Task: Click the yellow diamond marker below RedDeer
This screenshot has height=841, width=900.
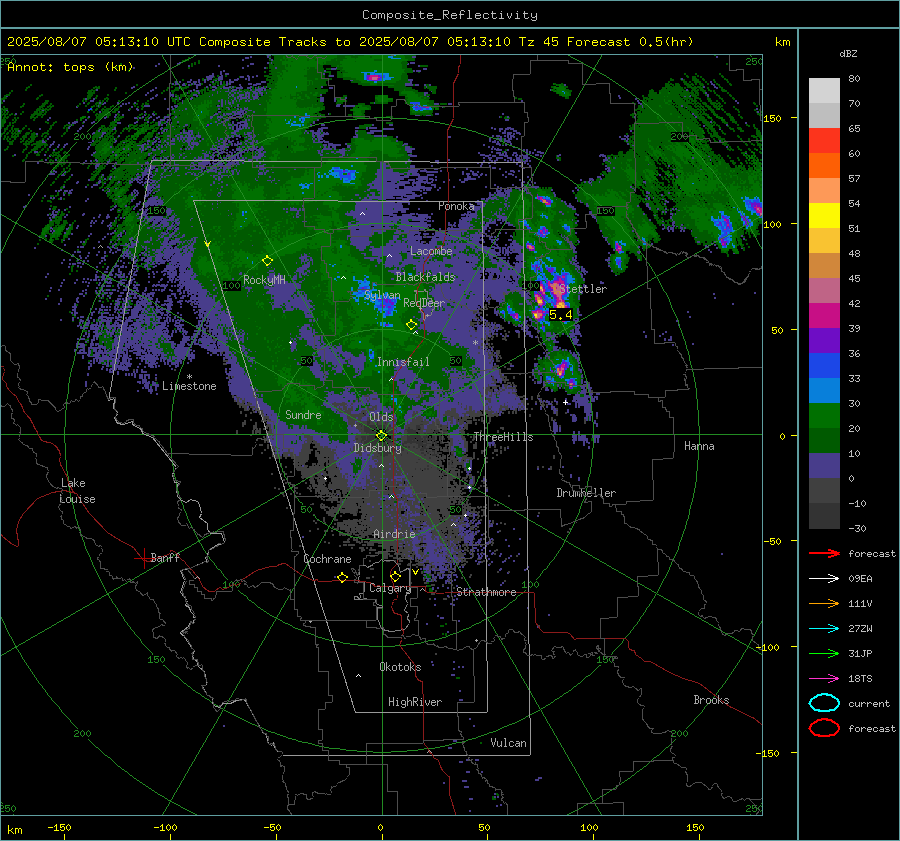Action: pos(411,324)
